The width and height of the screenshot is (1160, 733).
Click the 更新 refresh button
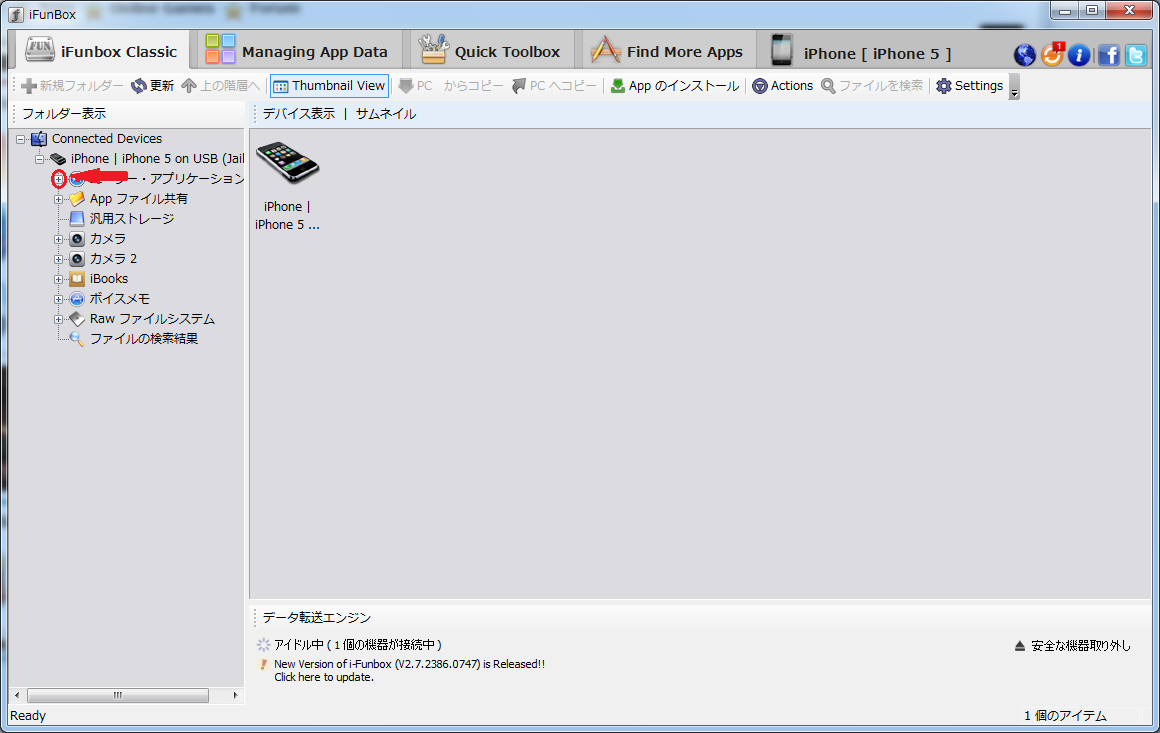click(x=152, y=86)
